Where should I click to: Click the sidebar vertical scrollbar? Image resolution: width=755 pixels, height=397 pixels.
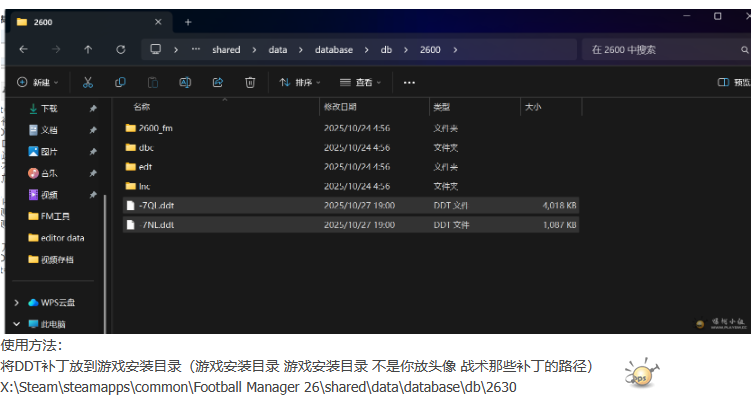105,264
